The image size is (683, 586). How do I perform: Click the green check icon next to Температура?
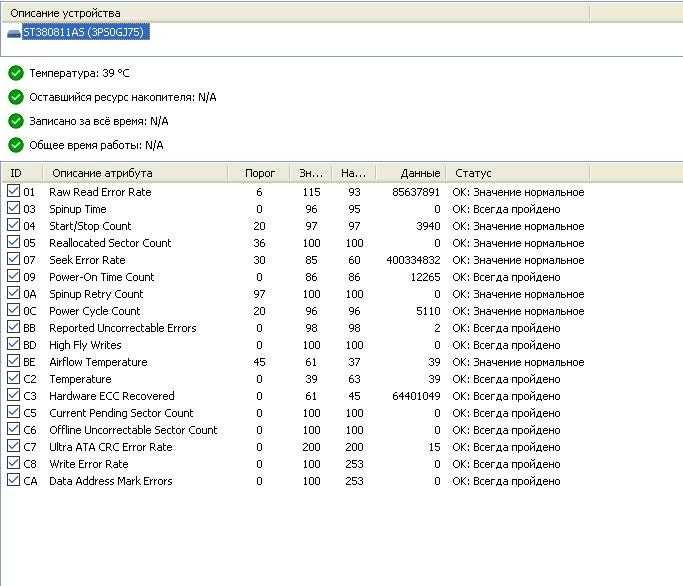click(x=16, y=73)
